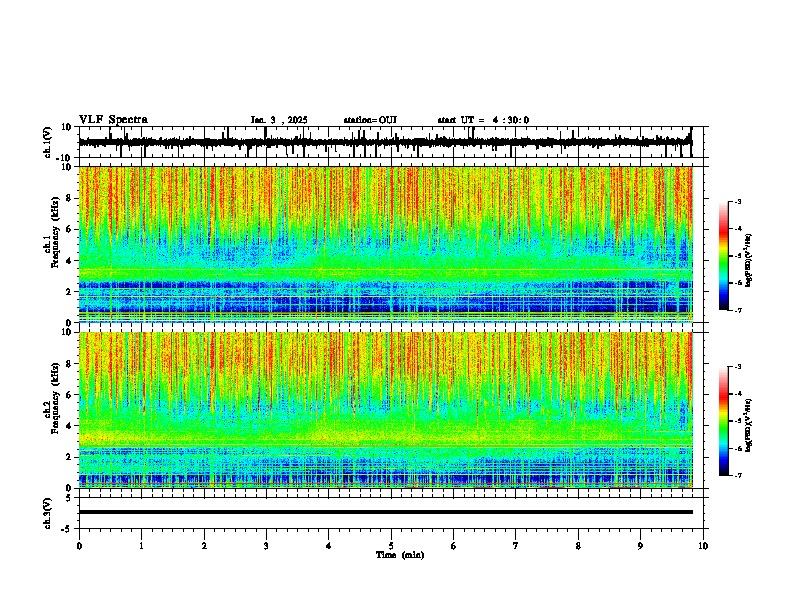Viewport: 792px width, 612px height.
Task: Click the "10" tick label on the time axis
Action: tap(703, 546)
